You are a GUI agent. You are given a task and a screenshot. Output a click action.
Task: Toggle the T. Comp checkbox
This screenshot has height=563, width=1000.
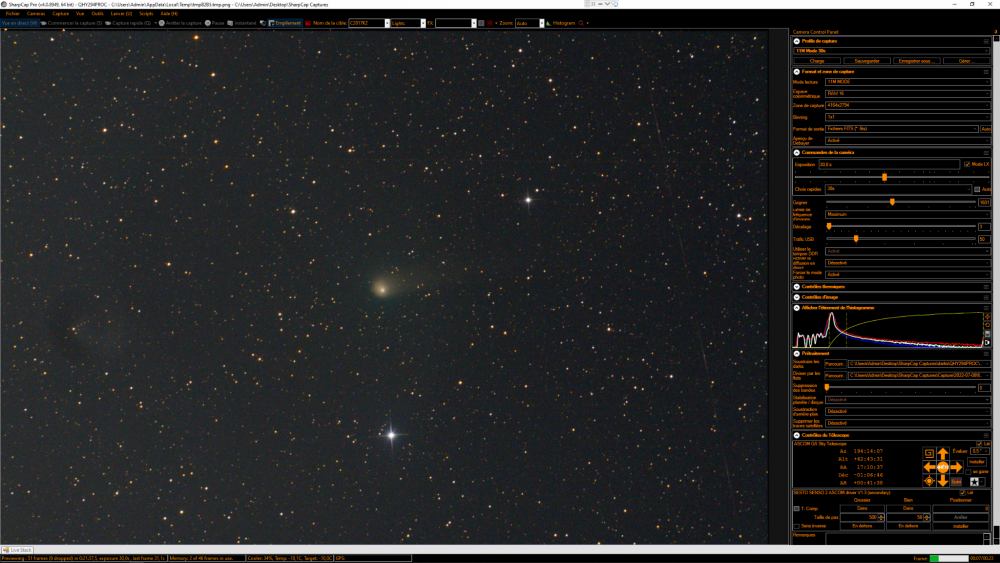point(797,508)
